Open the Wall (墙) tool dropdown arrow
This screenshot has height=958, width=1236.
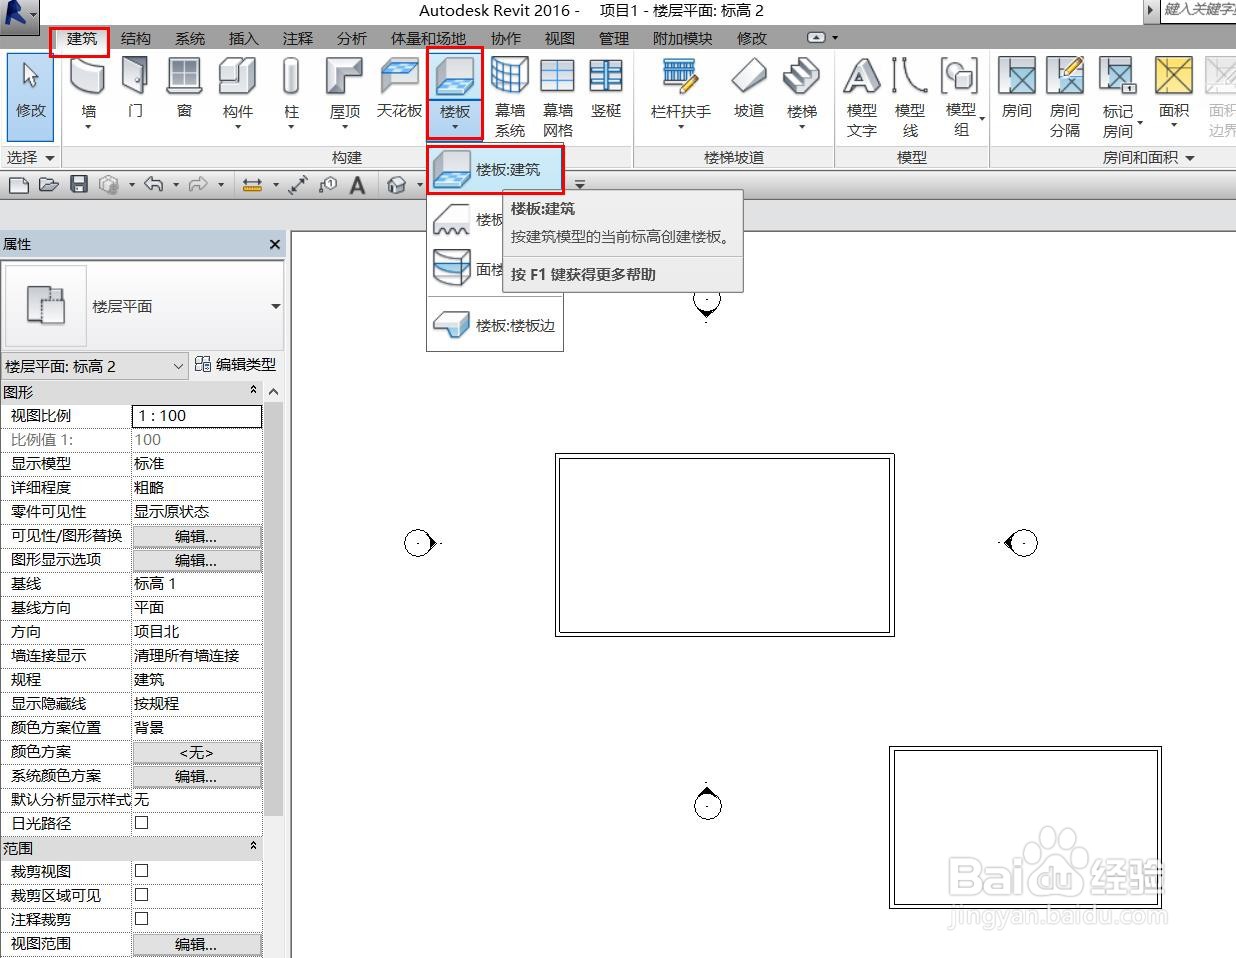coord(89,128)
